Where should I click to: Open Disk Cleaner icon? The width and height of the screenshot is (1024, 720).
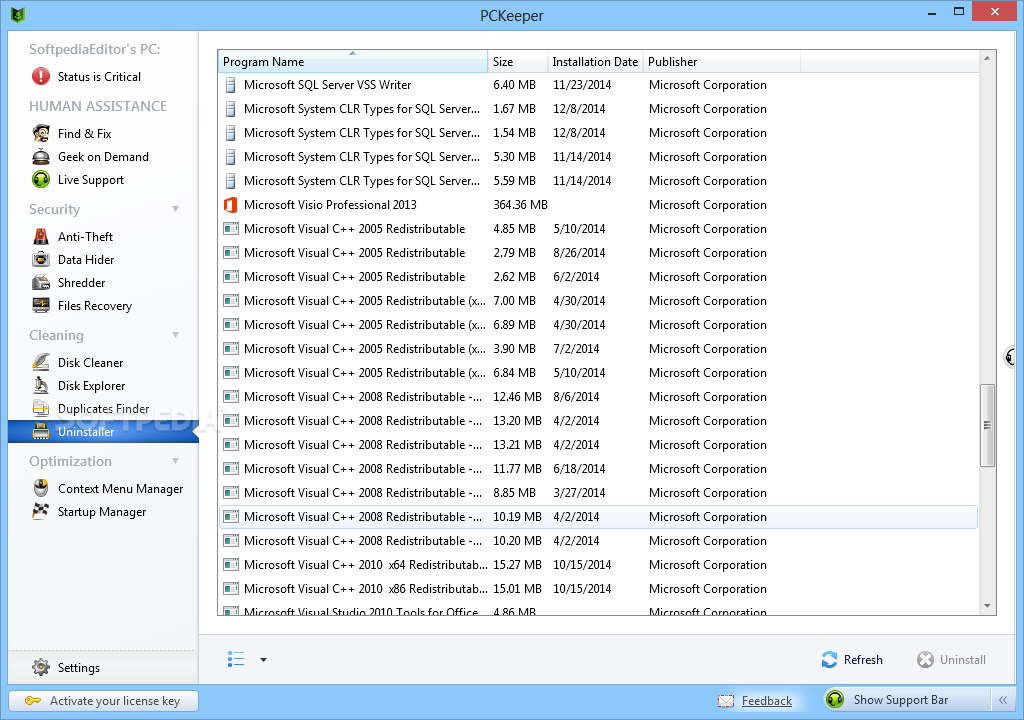(41, 362)
